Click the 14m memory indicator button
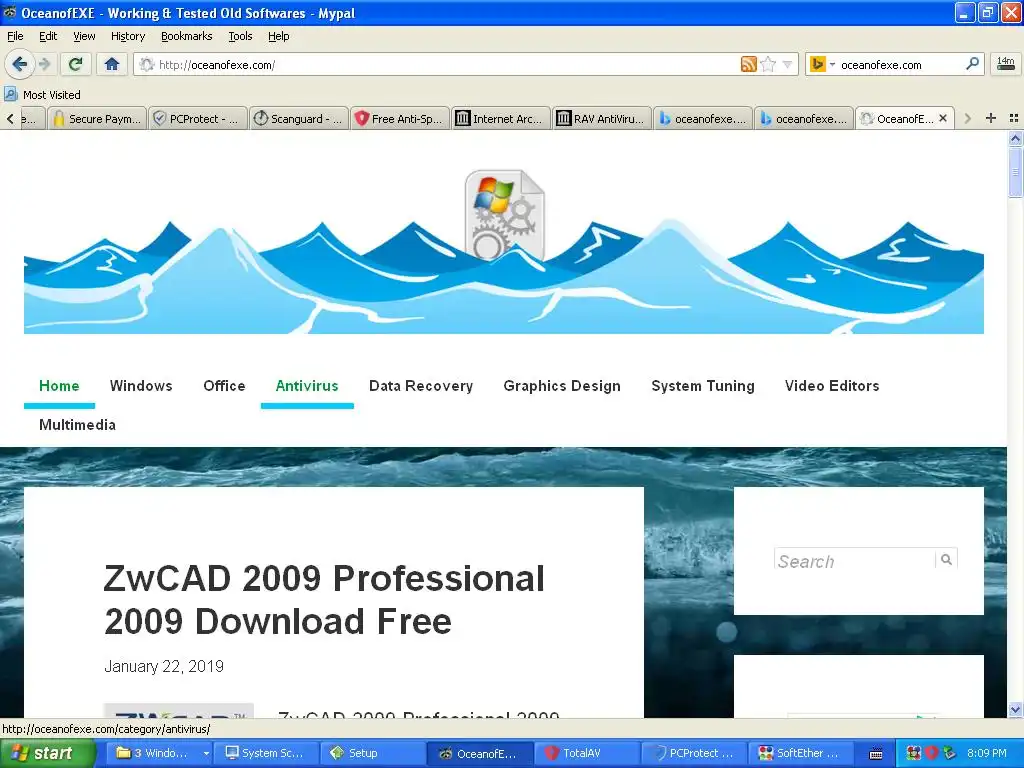Viewport: 1024px width, 768px height. (x=1005, y=64)
